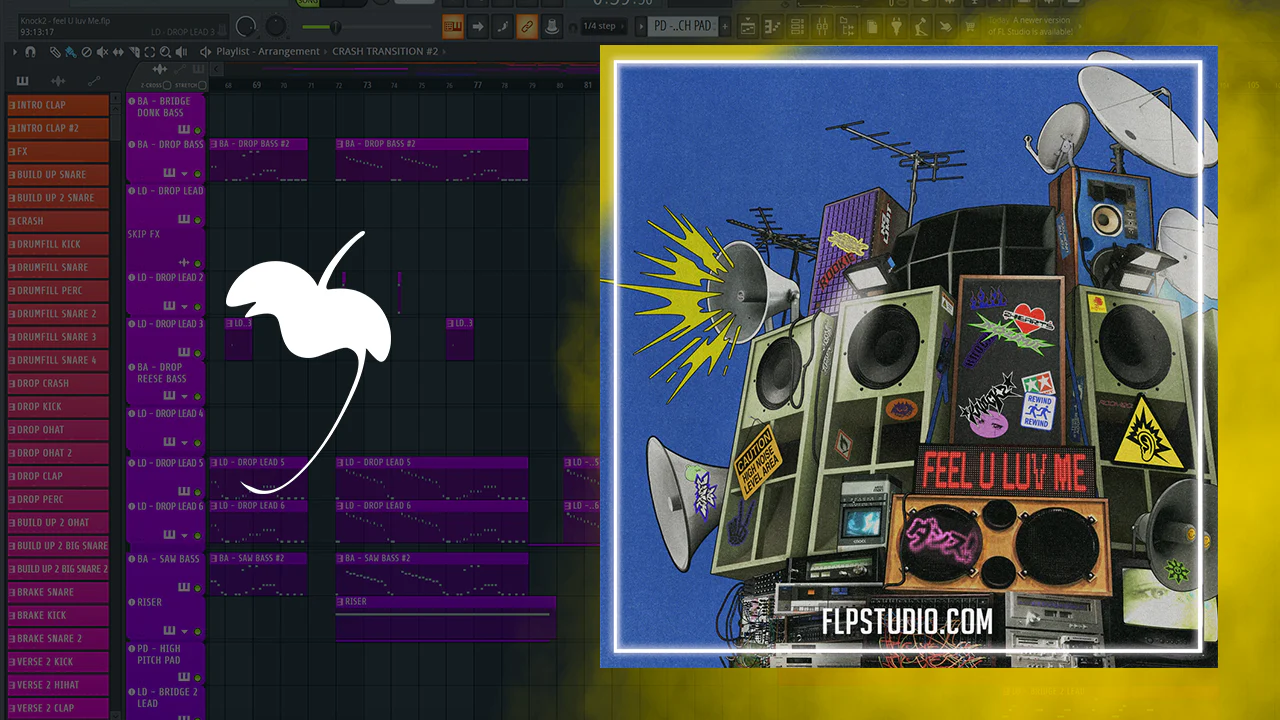The width and height of the screenshot is (1280, 720).
Task: Open the shopping cart content library
Action: tap(970, 27)
